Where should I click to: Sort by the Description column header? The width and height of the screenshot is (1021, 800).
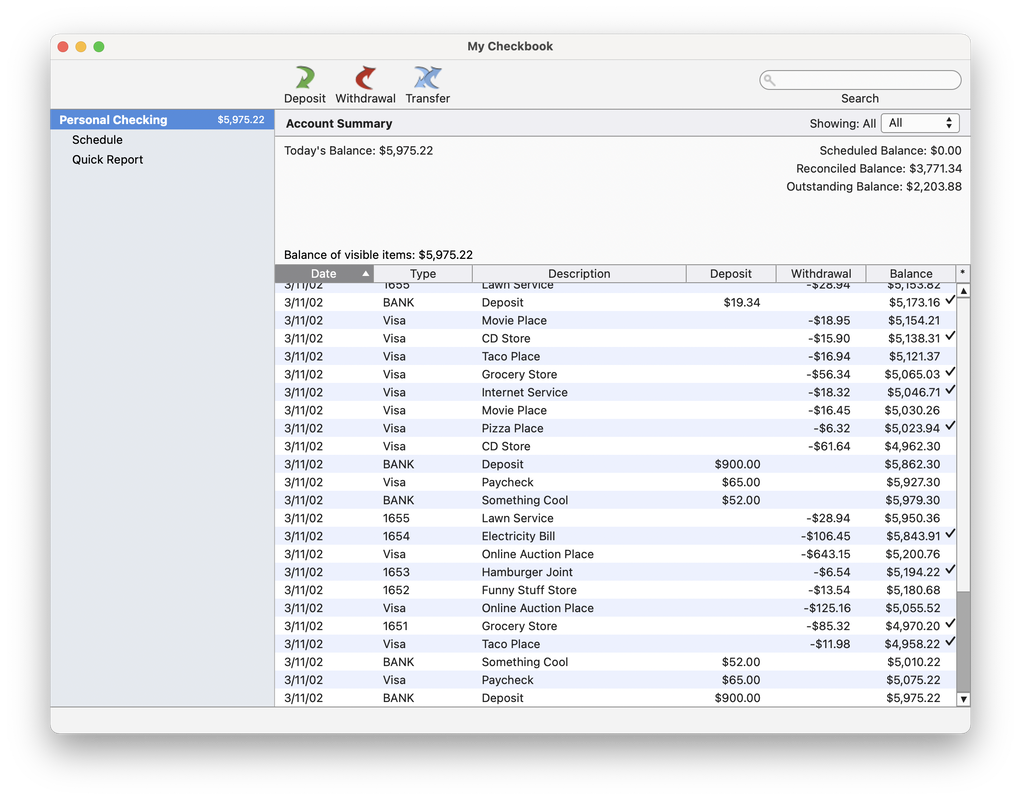(579, 274)
